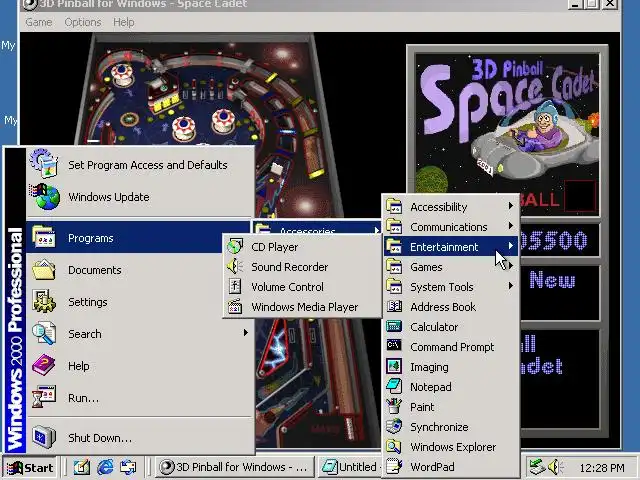Click the Space Cadet artwork panel
This screenshot has width=640, height=480.
(x=507, y=122)
